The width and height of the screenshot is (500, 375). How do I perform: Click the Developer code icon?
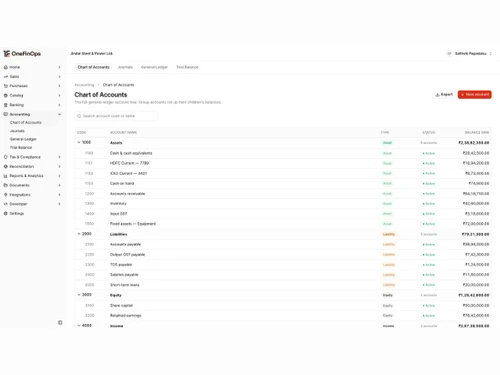click(6, 204)
